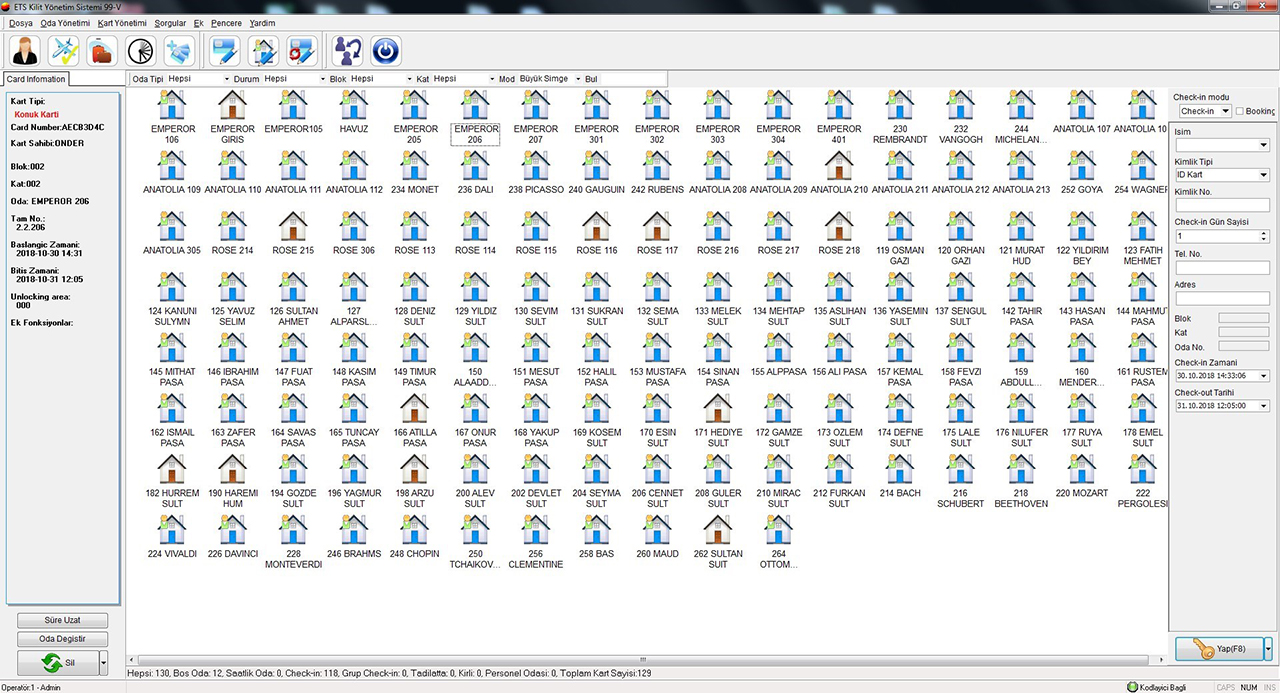The width and height of the screenshot is (1280, 693).
Task: Click the blue power button toolbar icon
Action: pos(386,50)
